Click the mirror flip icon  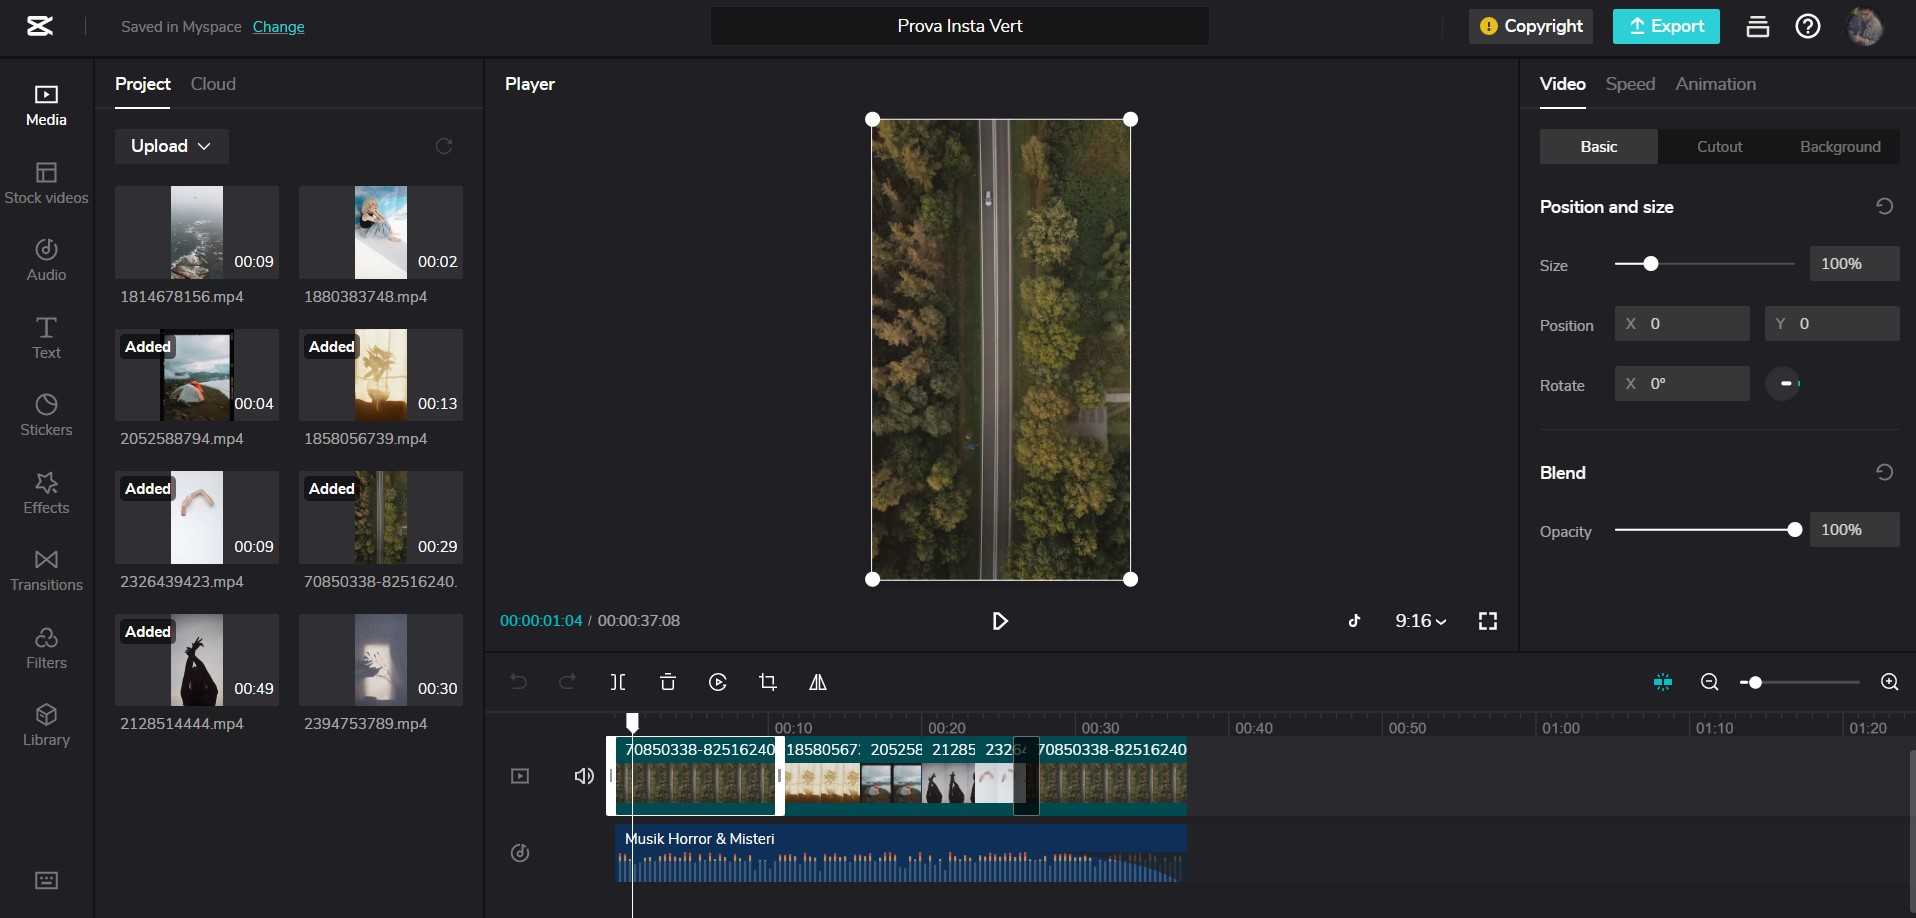click(x=818, y=682)
